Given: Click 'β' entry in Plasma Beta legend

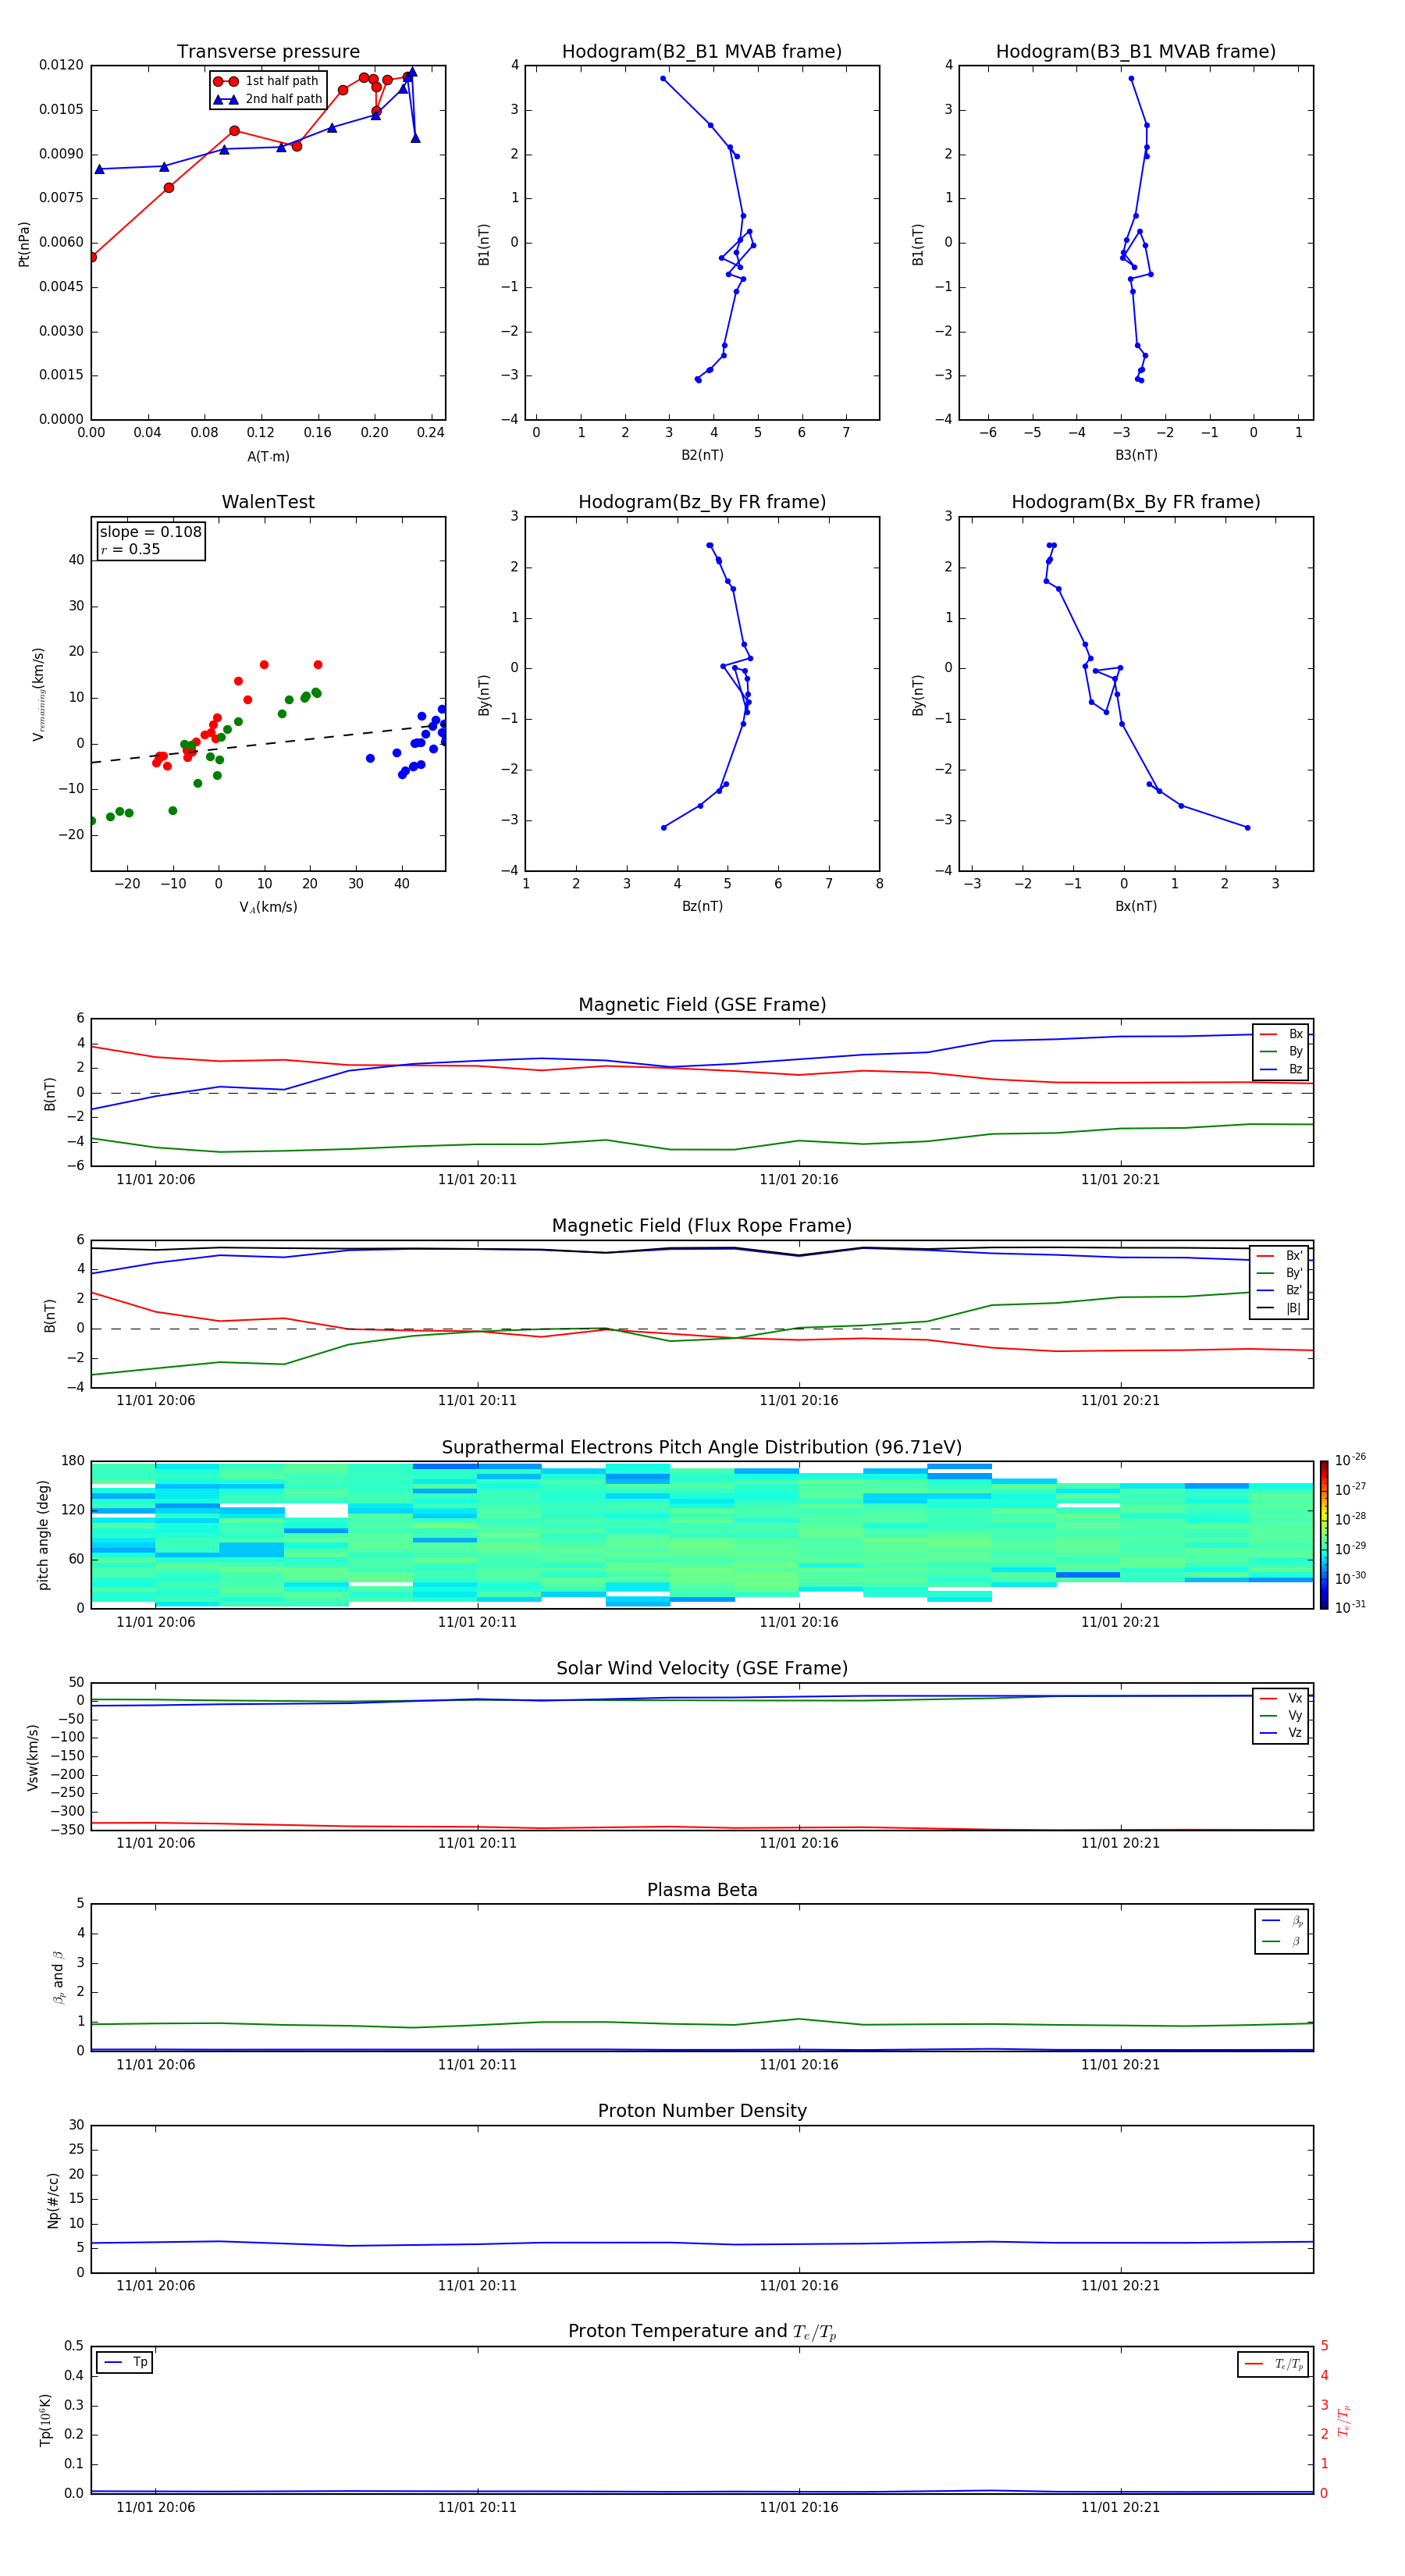Looking at the screenshot, I should [1282, 1942].
